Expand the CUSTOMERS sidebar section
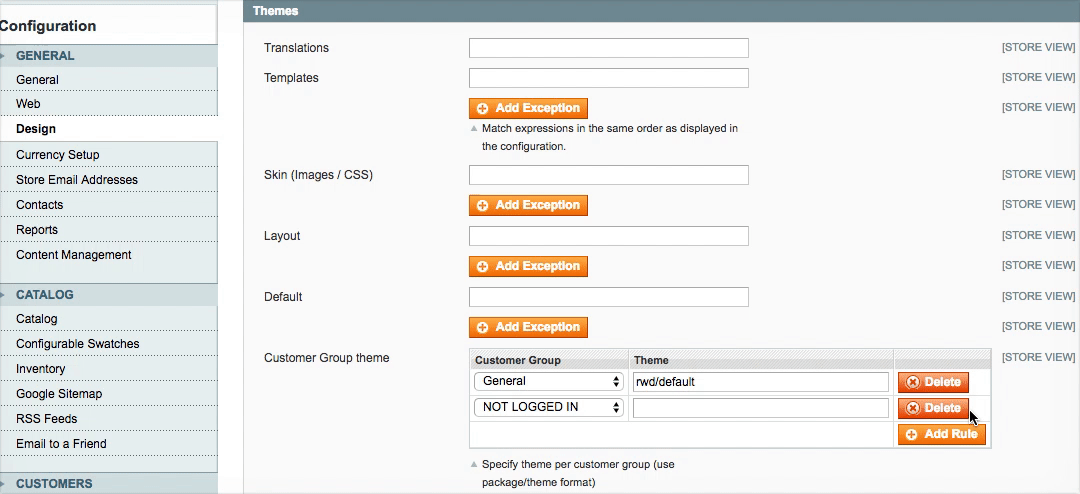The height and width of the screenshot is (494, 1080). (109, 484)
